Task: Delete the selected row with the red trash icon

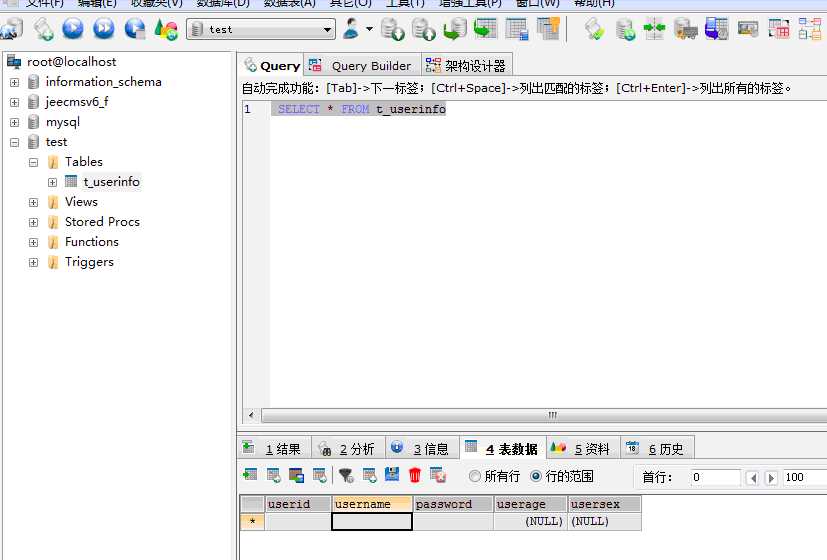Action: tap(415, 475)
